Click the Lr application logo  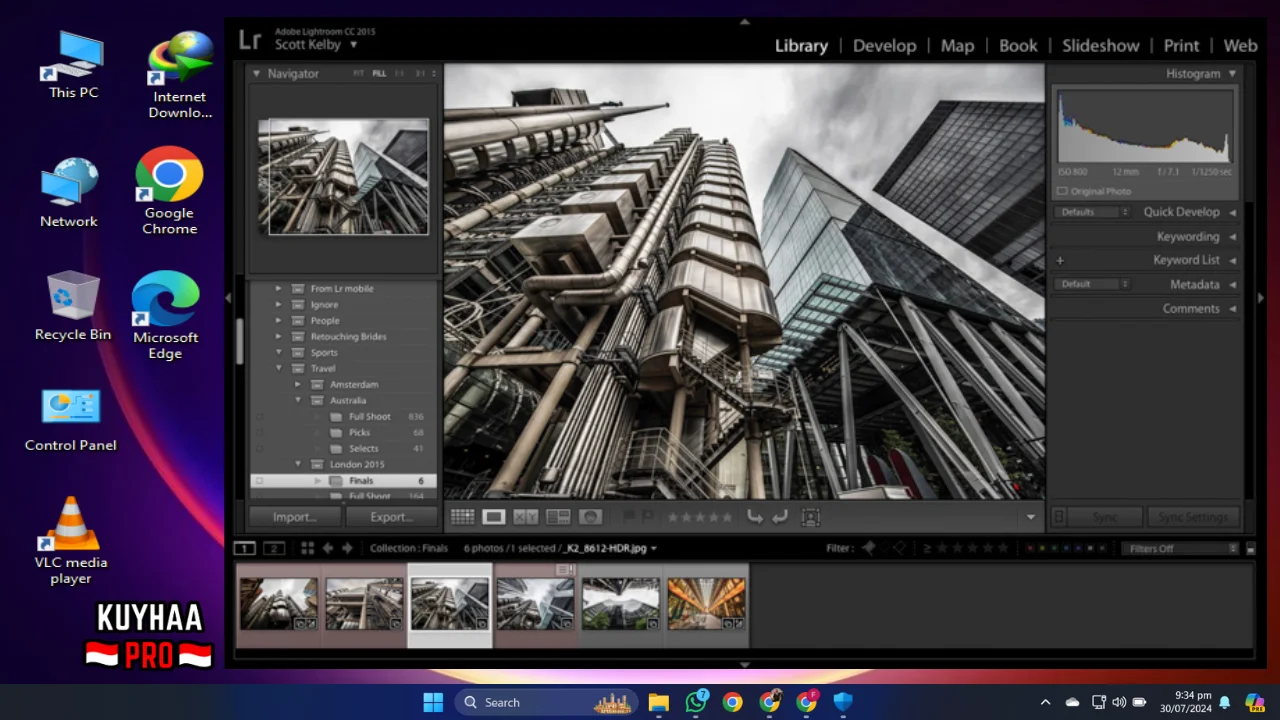[x=250, y=41]
